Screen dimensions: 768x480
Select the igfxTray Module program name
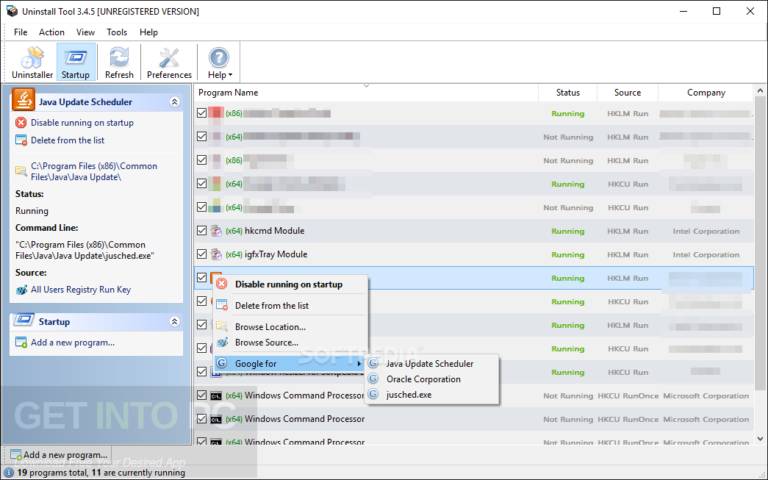tap(276, 254)
